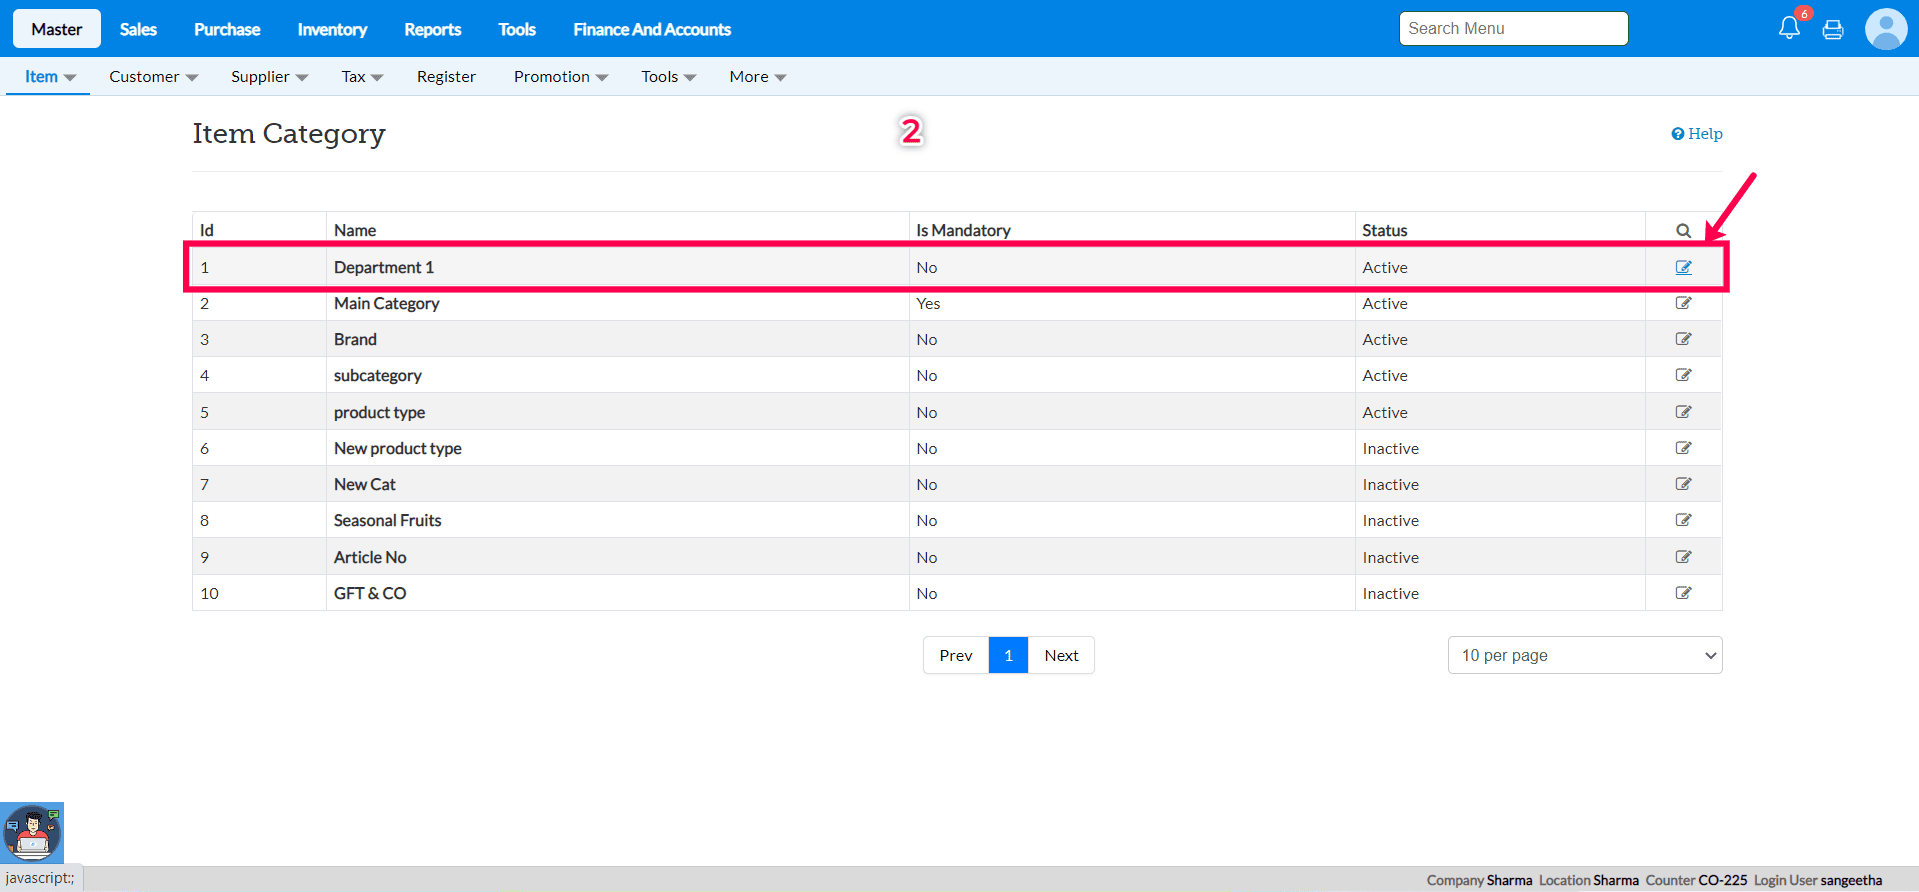Click the search magnifier in table header

(x=1683, y=231)
